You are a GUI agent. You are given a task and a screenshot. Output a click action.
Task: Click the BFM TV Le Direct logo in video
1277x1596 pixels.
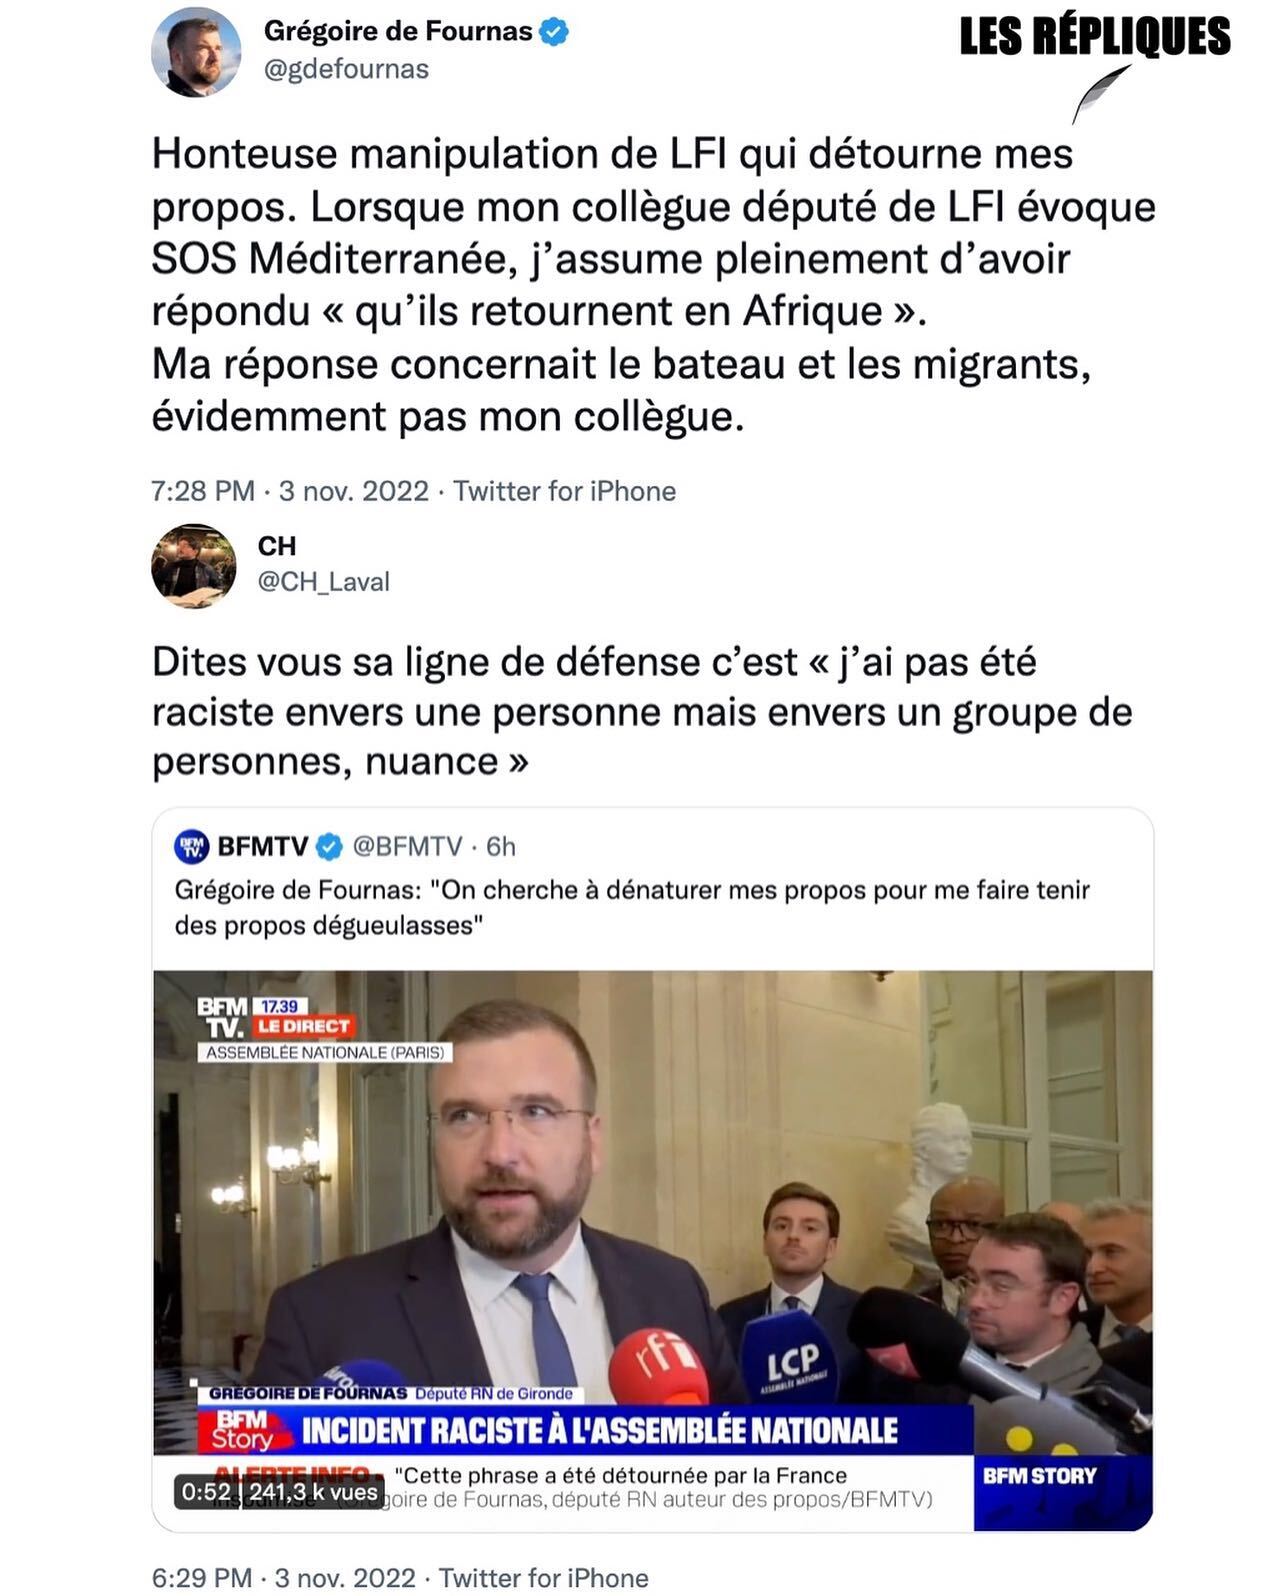275,1019
